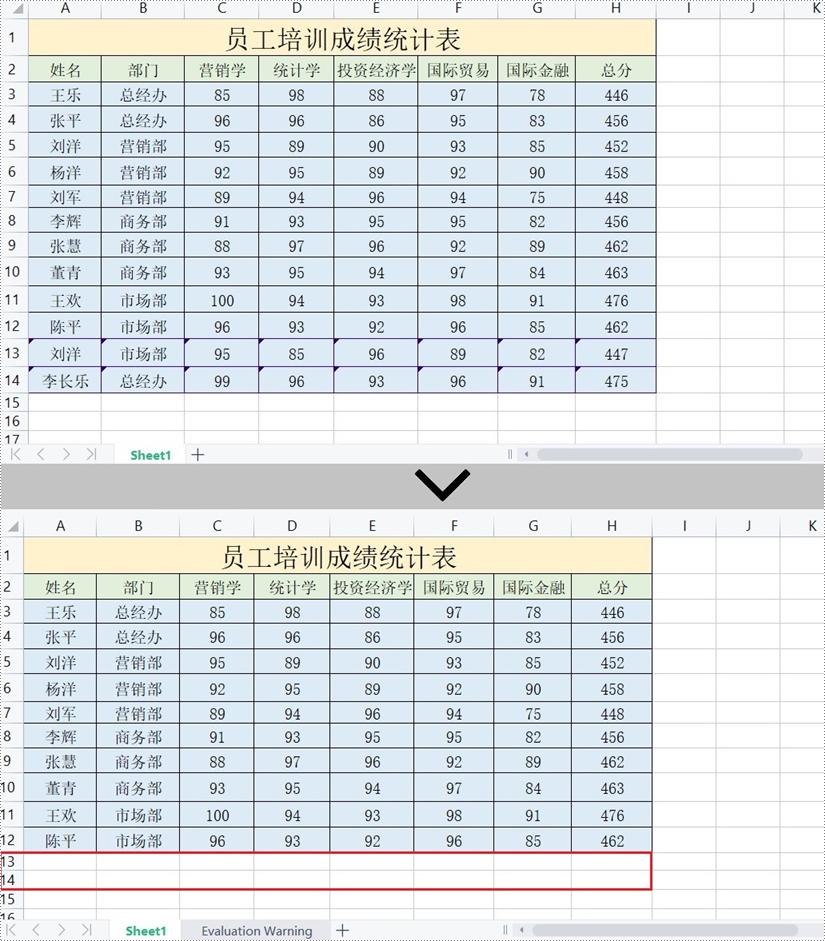The height and width of the screenshot is (941, 825).
Task: Select 杨洋 cell in bottom spreadsheet
Action: (x=61, y=688)
